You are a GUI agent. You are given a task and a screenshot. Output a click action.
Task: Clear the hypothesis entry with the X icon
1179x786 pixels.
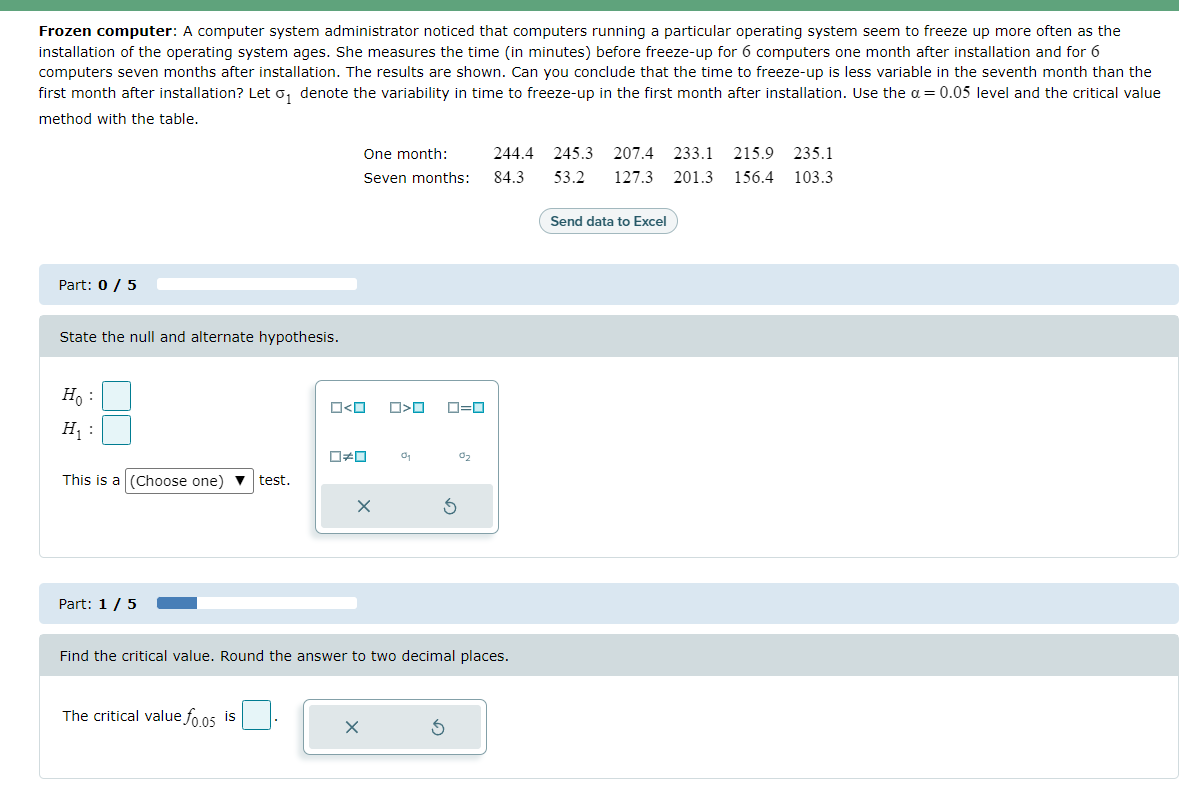[x=364, y=506]
